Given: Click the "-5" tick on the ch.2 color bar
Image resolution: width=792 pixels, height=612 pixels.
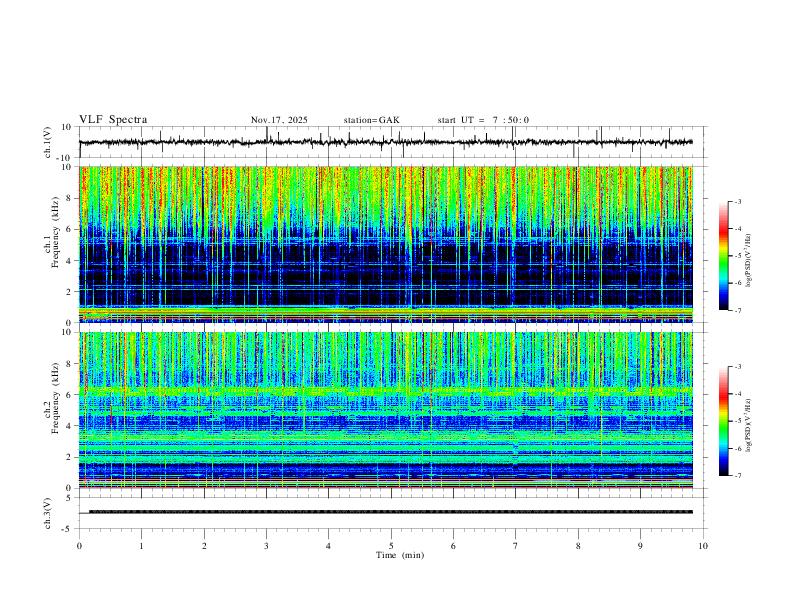Looking at the screenshot, I should [738, 421].
